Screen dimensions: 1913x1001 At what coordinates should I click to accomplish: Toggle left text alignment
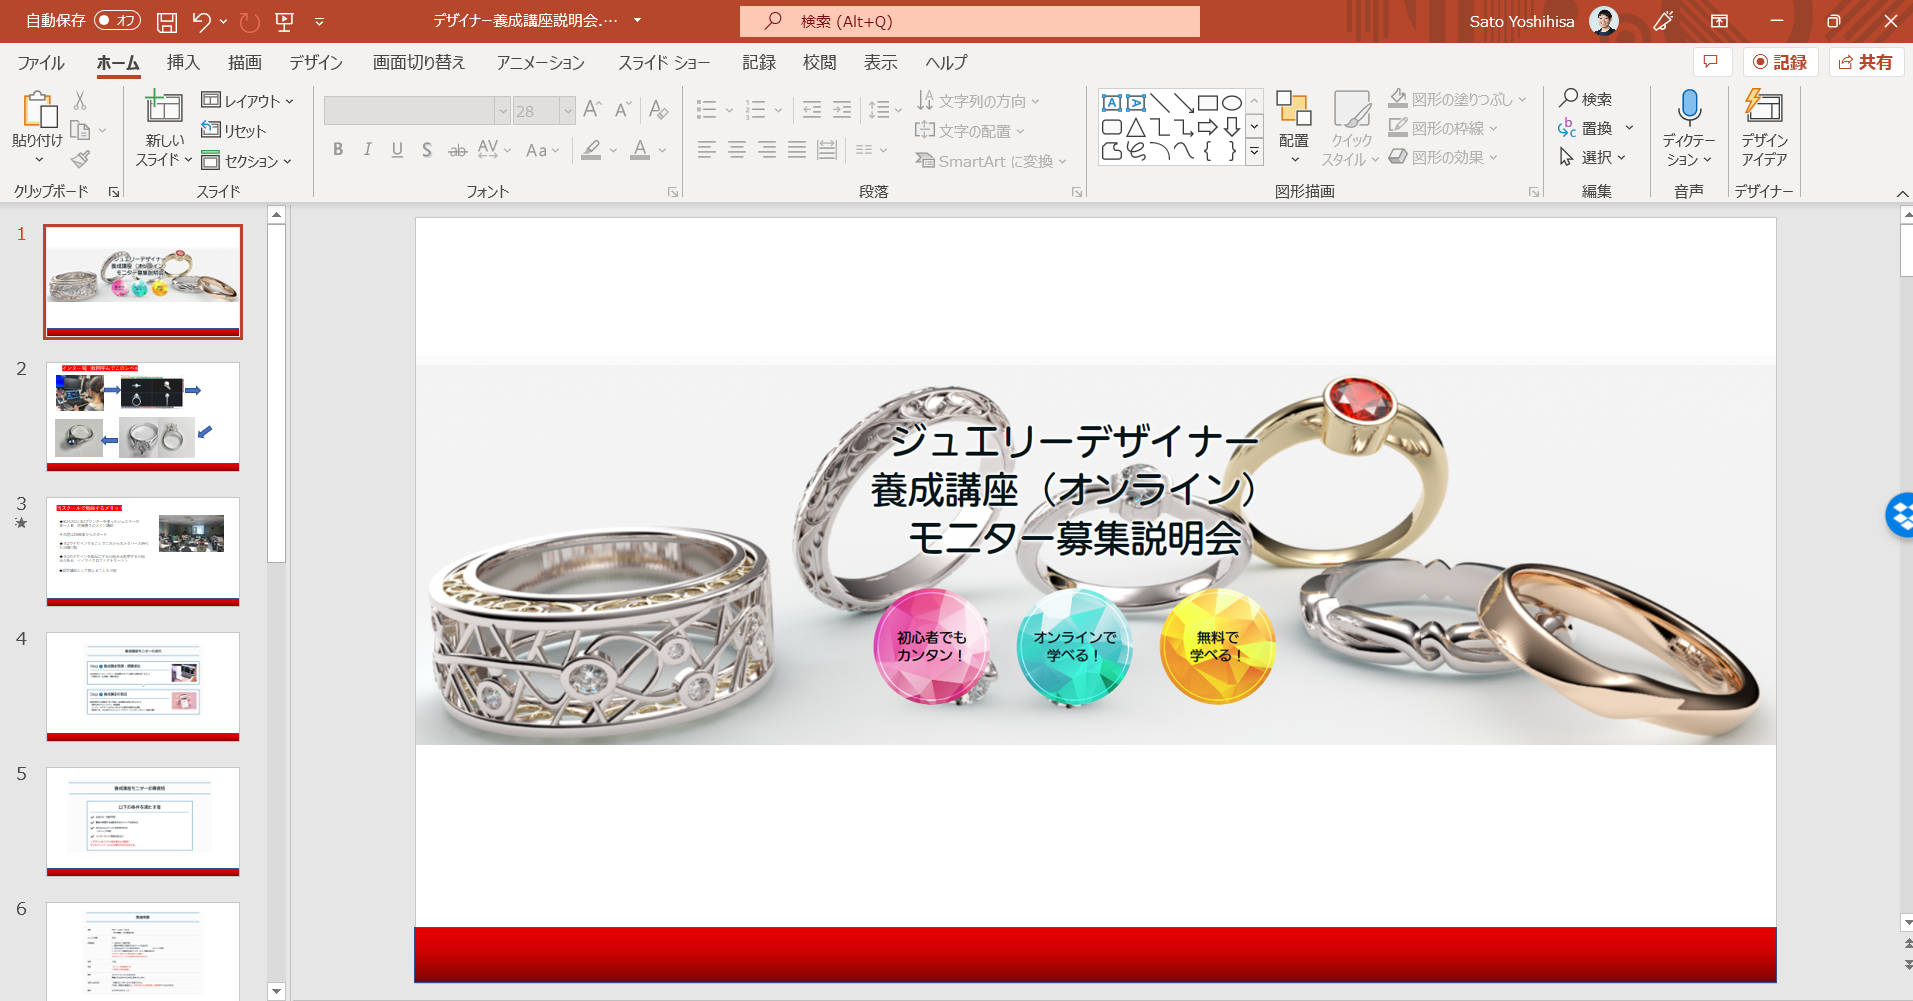(x=707, y=150)
